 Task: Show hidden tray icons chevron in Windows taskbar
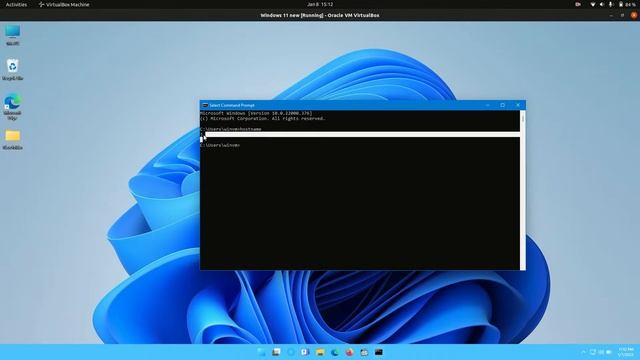pos(583,352)
